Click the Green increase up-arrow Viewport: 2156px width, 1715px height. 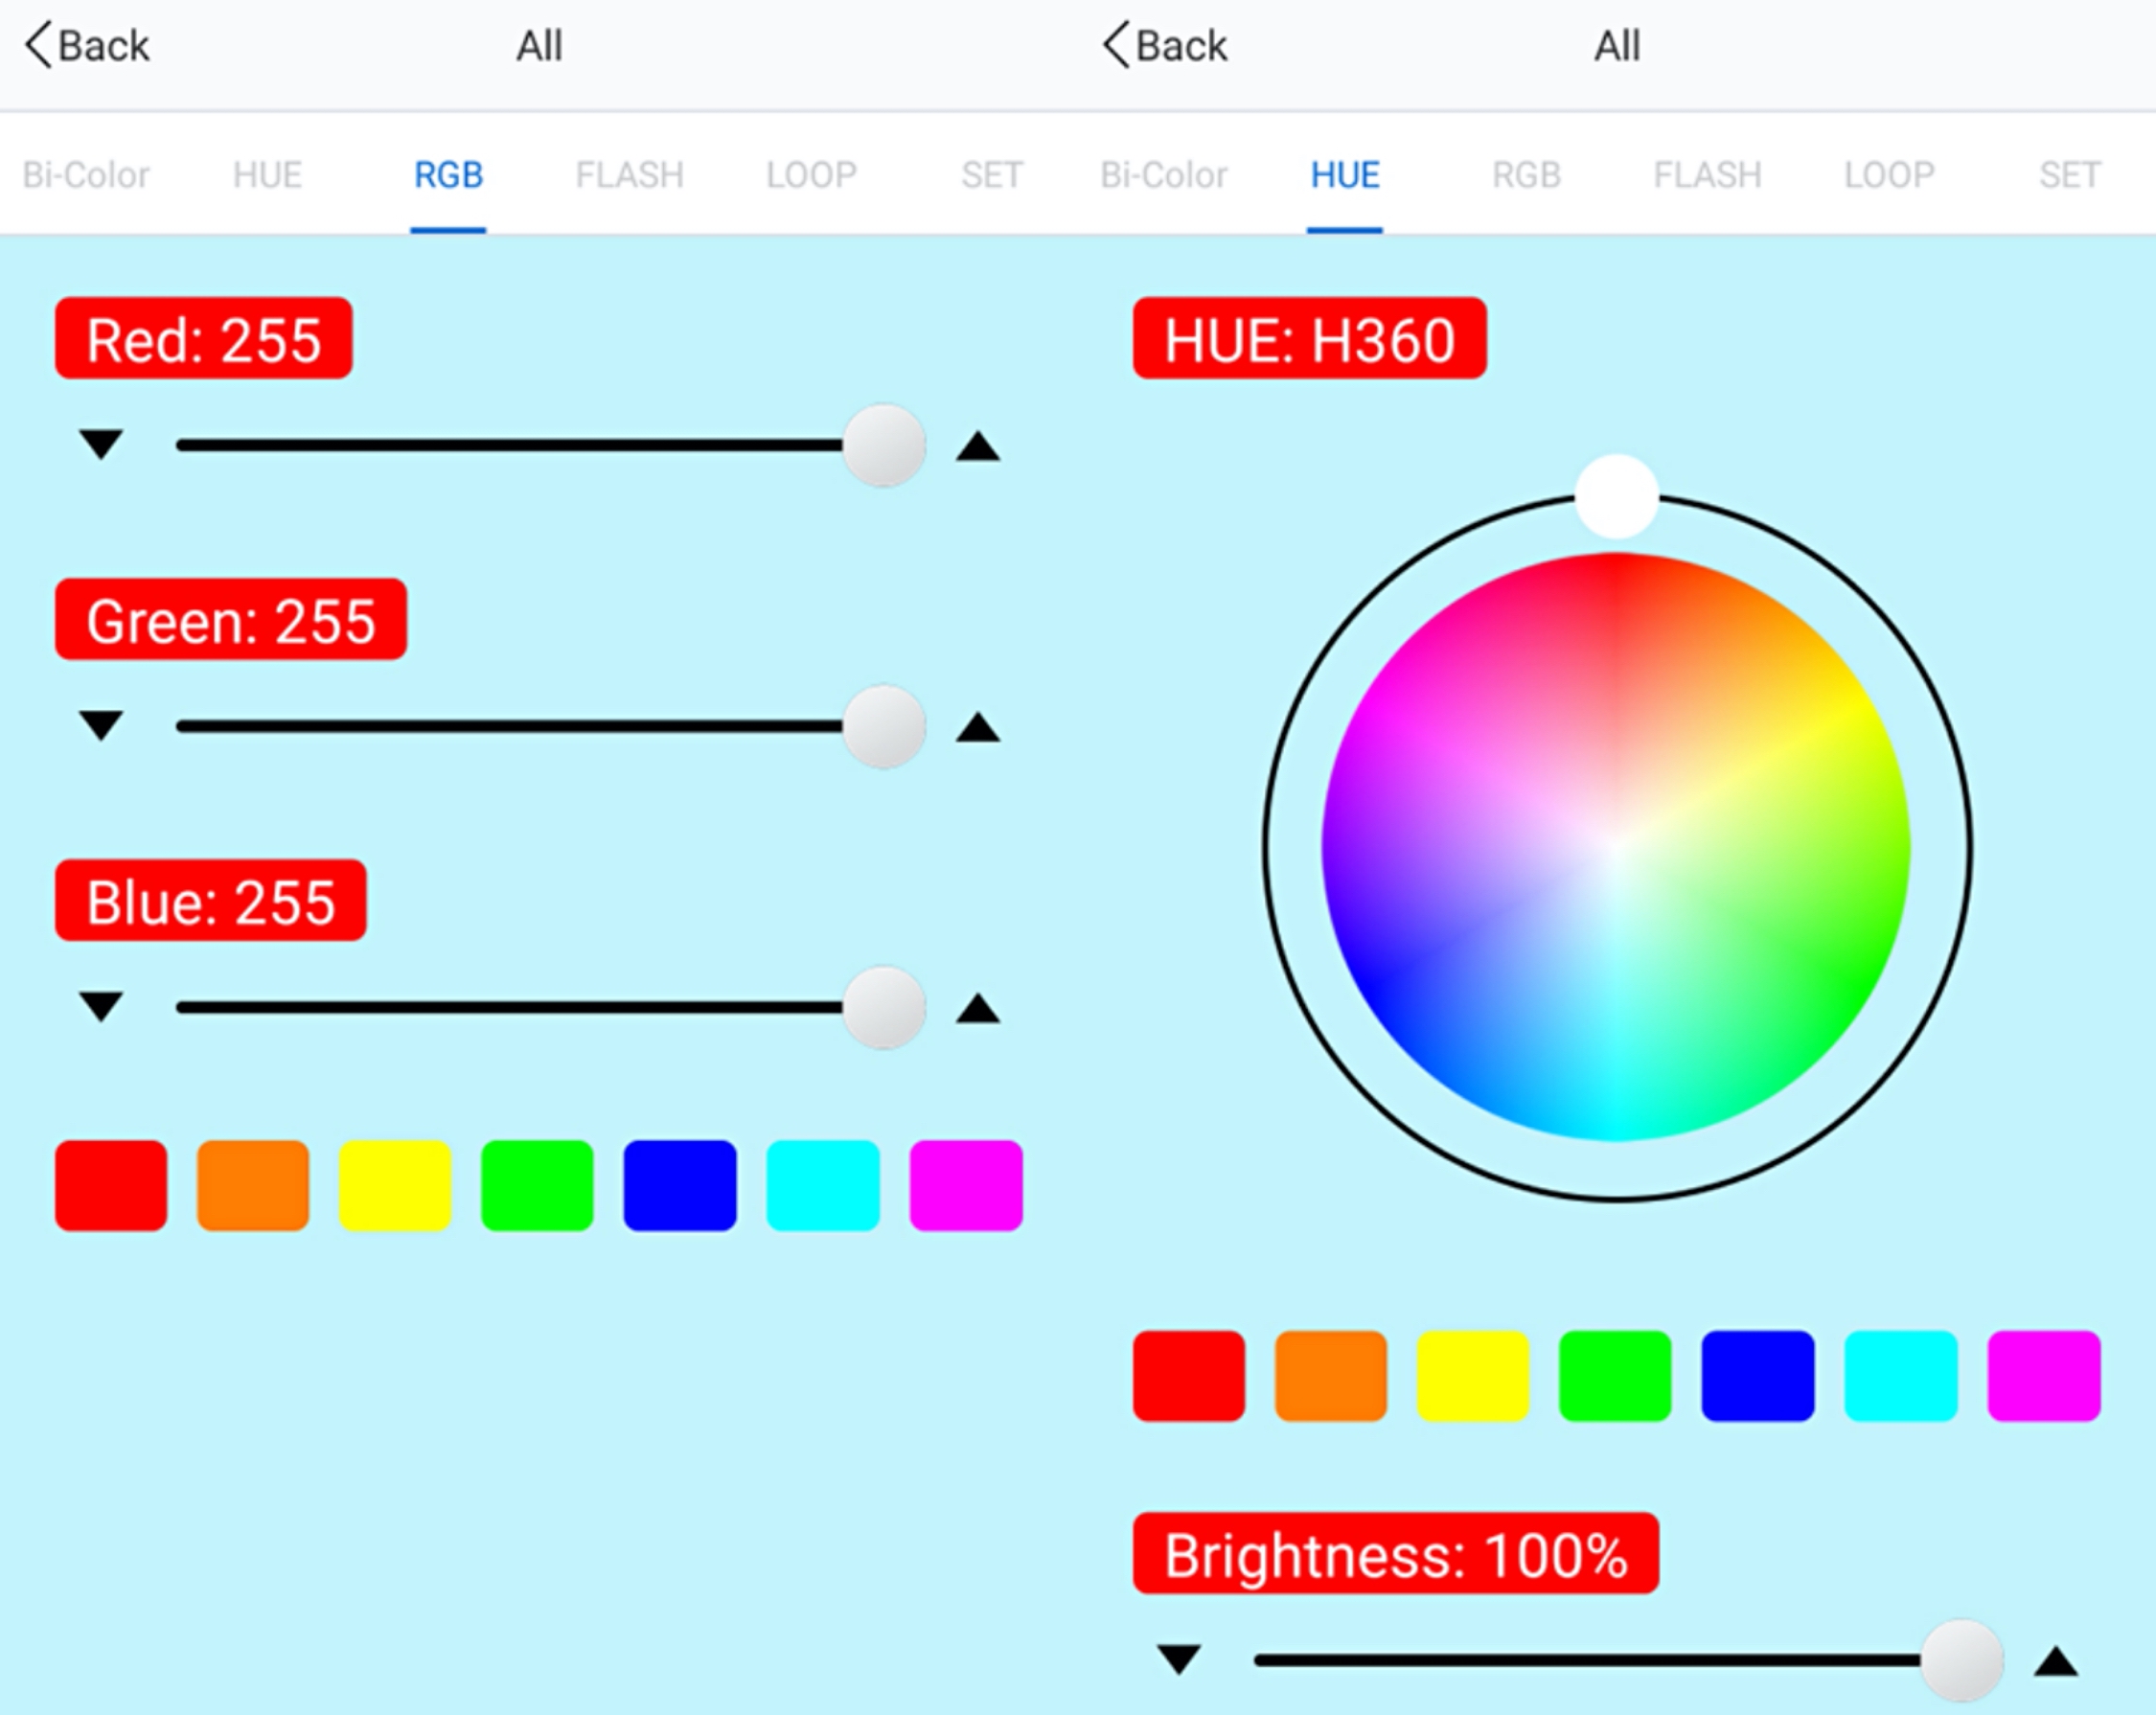(x=977, y=727)
